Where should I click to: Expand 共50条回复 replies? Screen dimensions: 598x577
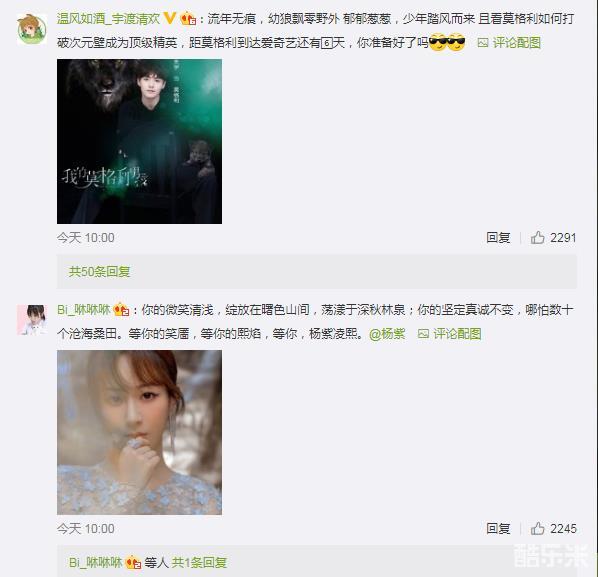pyautogui.click(x=100, y=272)
